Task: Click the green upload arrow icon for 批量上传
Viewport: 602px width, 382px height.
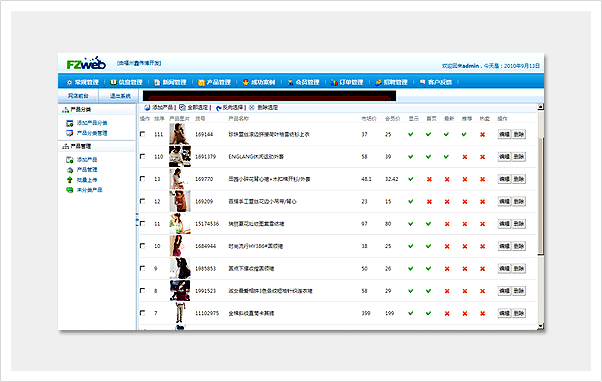Action: [69, 180]
